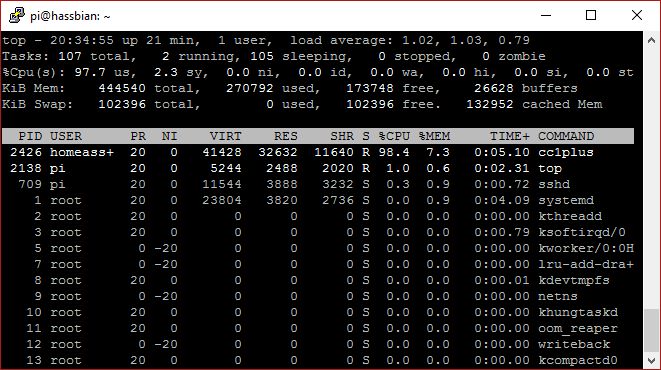Click the 105 sleeping tasks value
The height and width of the screenshot is (370, 661).
point(262,56)
